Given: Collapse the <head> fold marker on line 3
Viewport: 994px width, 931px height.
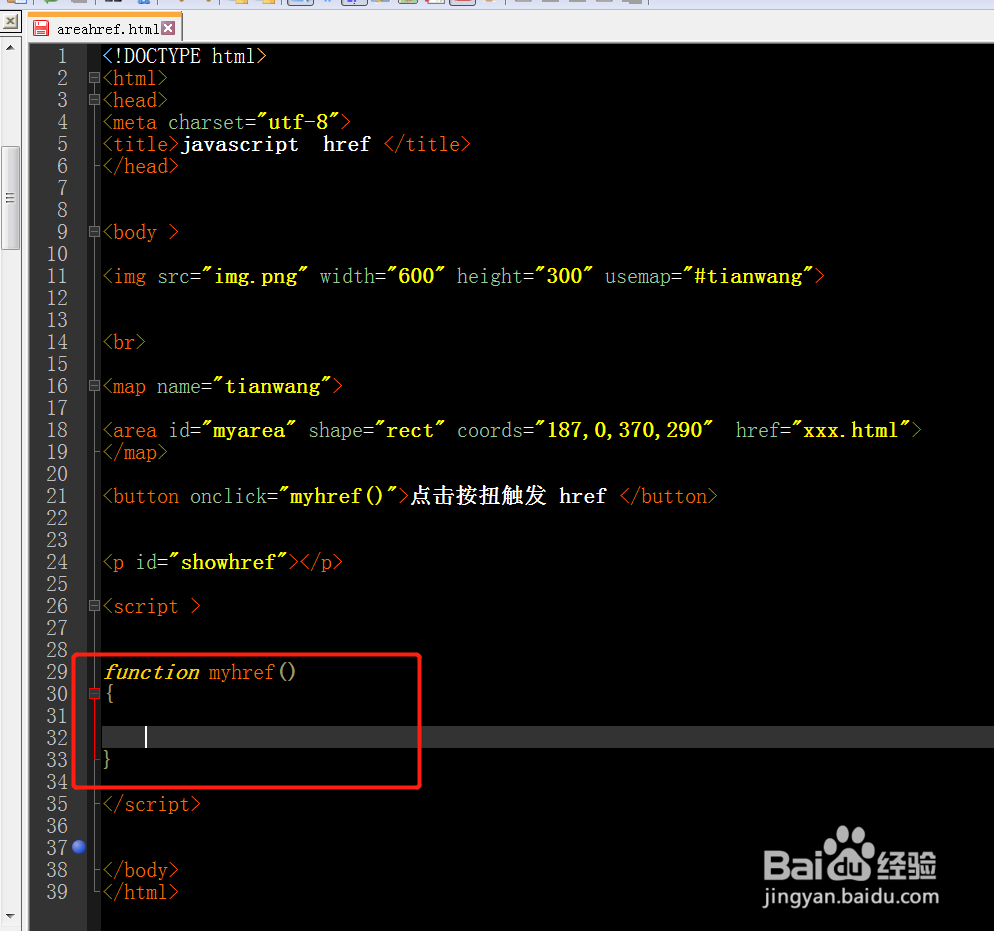Looking at the screenshot, I should pyautogui.click(x=94, y=100).
